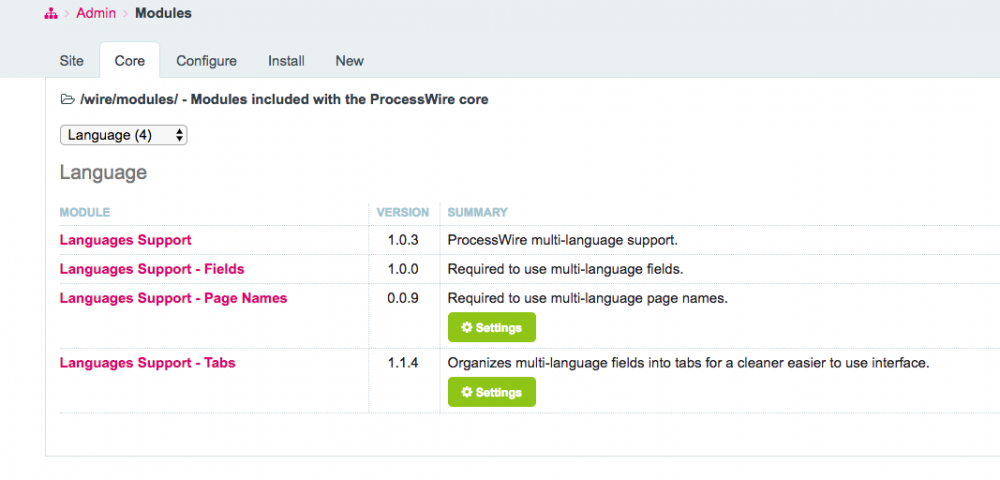This screenshot has height=480, width=1000.
Task: Open Languages Support - Fields module
Action: pyautogui.click(x=152, y=269)
